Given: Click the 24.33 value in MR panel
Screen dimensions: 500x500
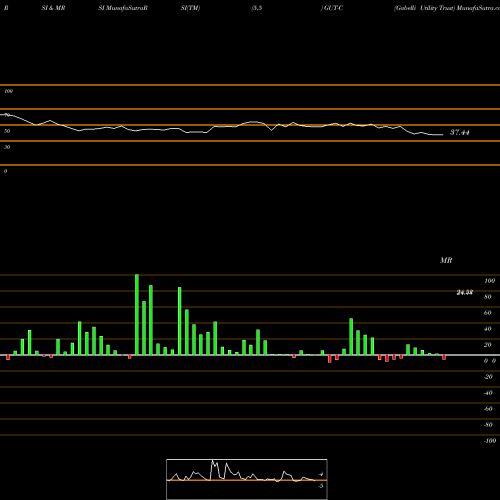Looking at the screenshot, I should (465, 292).
